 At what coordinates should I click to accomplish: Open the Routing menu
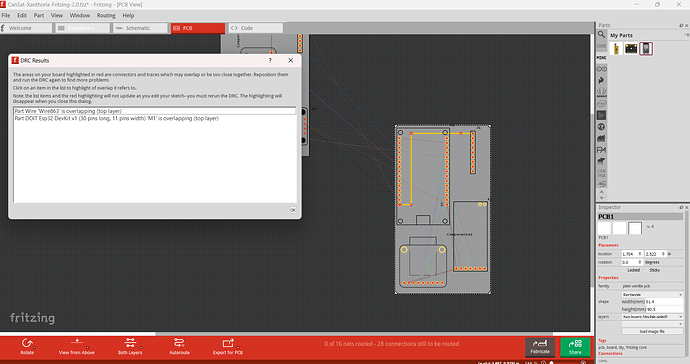pos(106,15)
